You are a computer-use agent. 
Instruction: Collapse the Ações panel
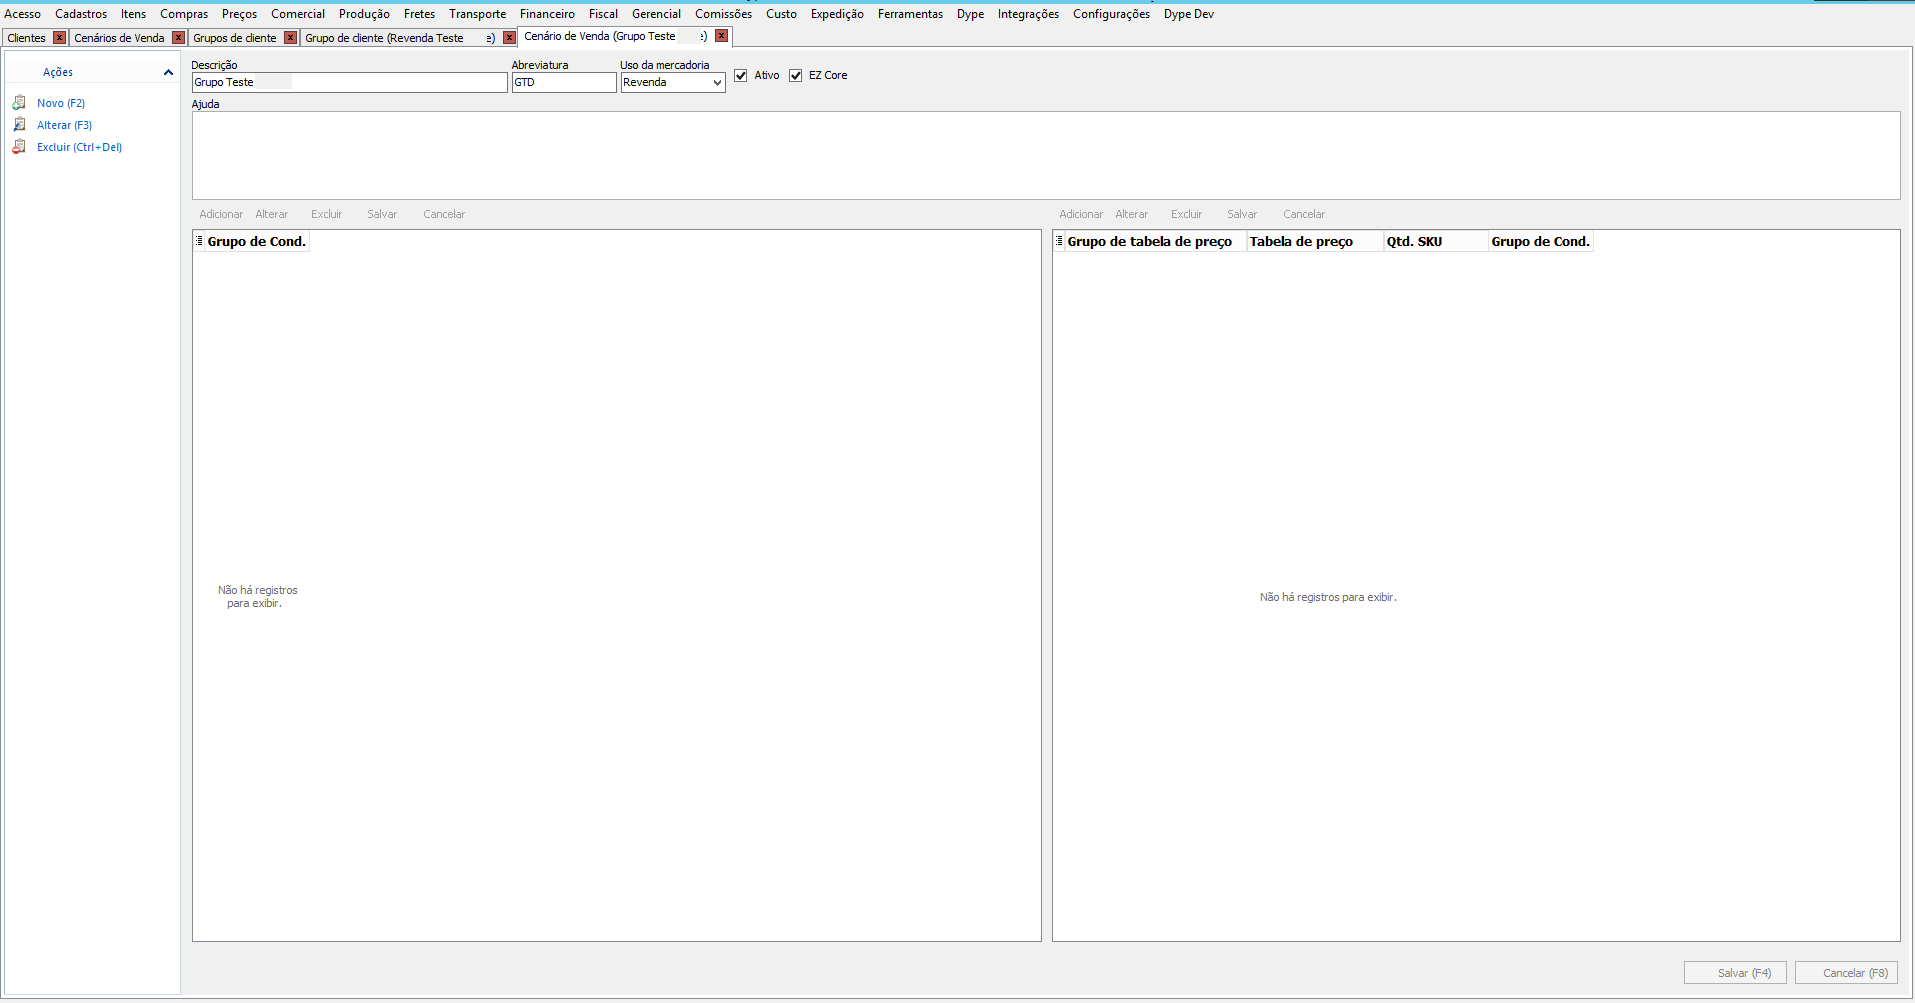point(168,72)
